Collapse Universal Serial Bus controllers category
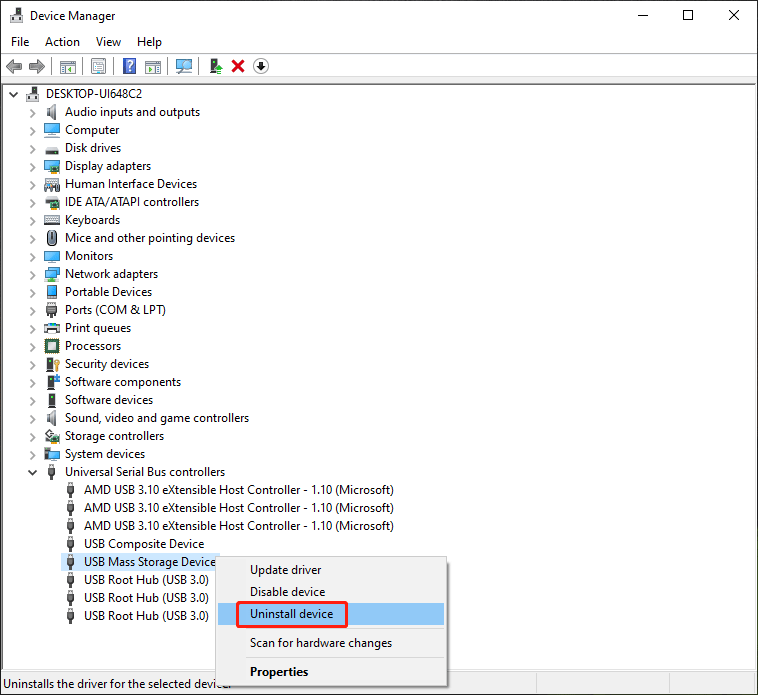 pos(32,473)
